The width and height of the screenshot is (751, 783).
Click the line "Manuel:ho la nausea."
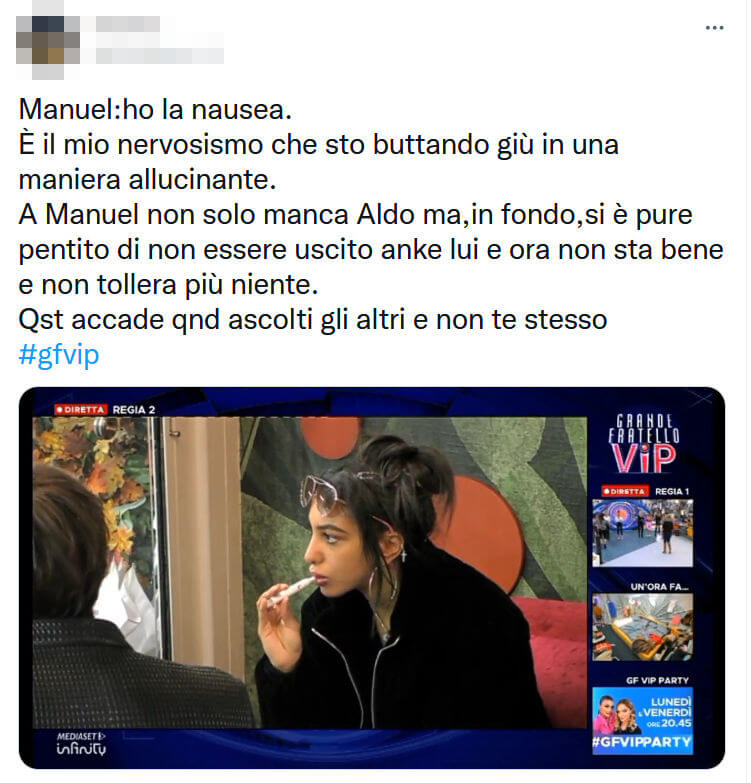155,109
